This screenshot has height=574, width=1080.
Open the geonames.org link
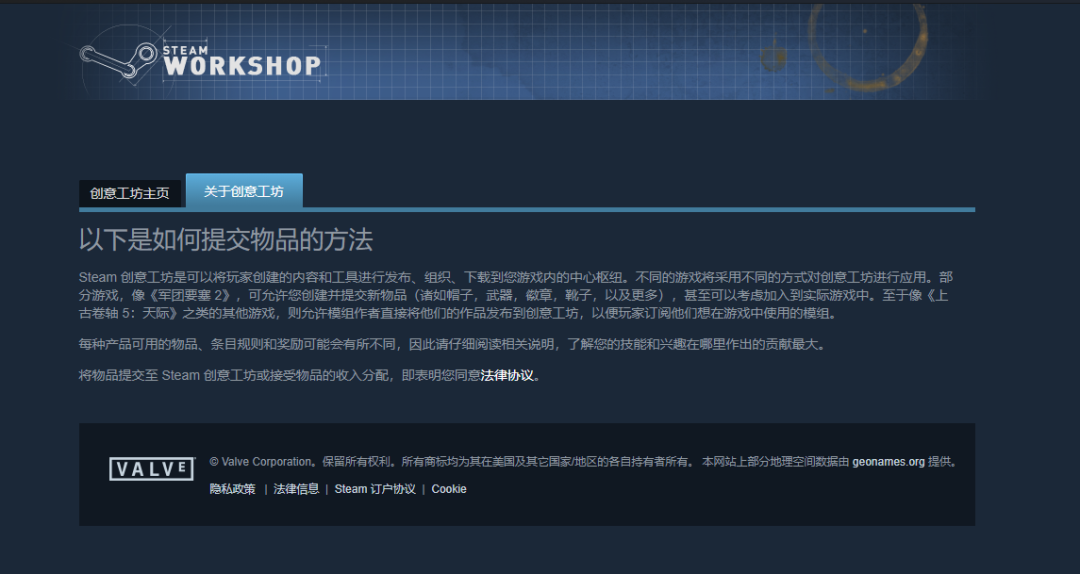[889, 462]
